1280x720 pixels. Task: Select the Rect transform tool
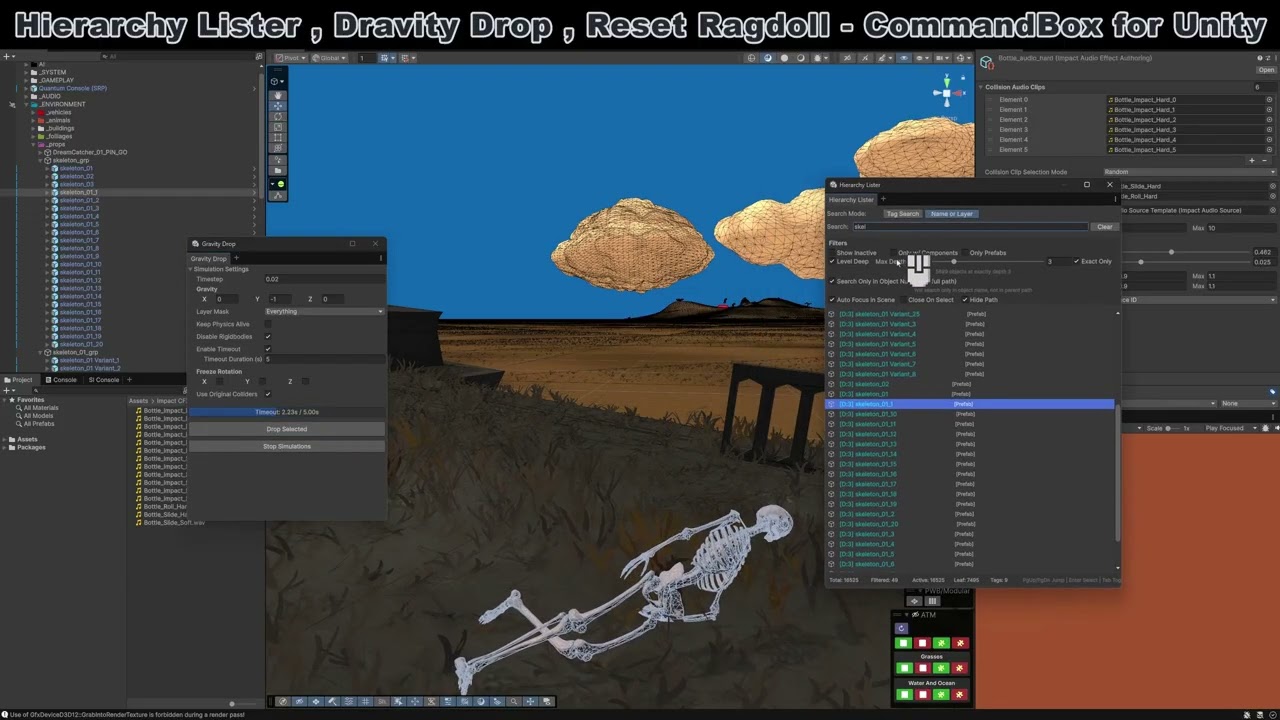click(278, 138)
